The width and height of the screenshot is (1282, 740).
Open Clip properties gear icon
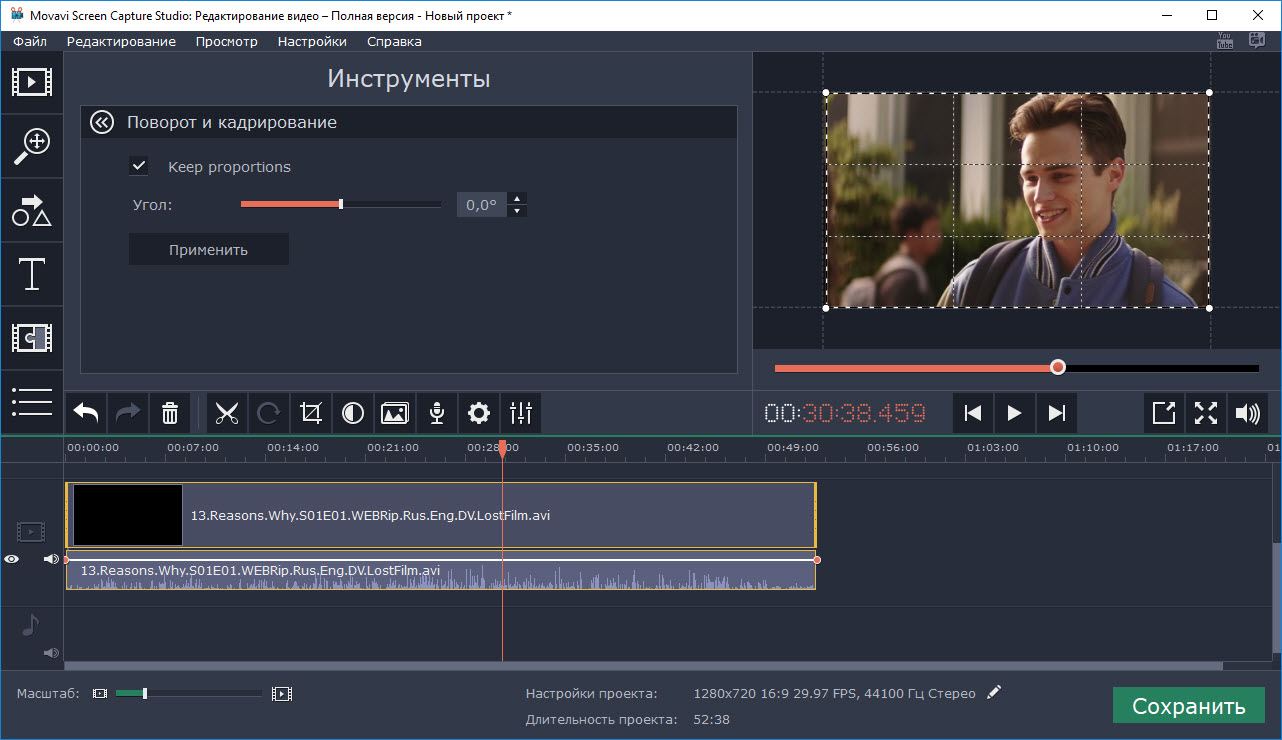479,413
